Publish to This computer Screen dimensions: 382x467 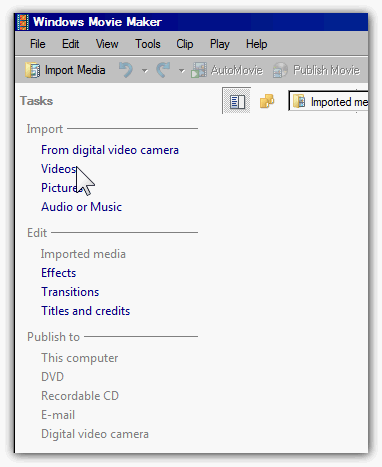tap(80, 358)
